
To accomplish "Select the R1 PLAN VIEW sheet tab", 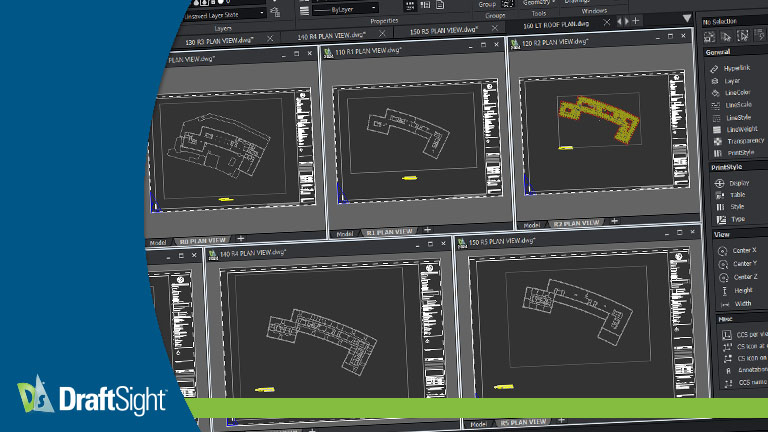I will click(x=387, y=231).
